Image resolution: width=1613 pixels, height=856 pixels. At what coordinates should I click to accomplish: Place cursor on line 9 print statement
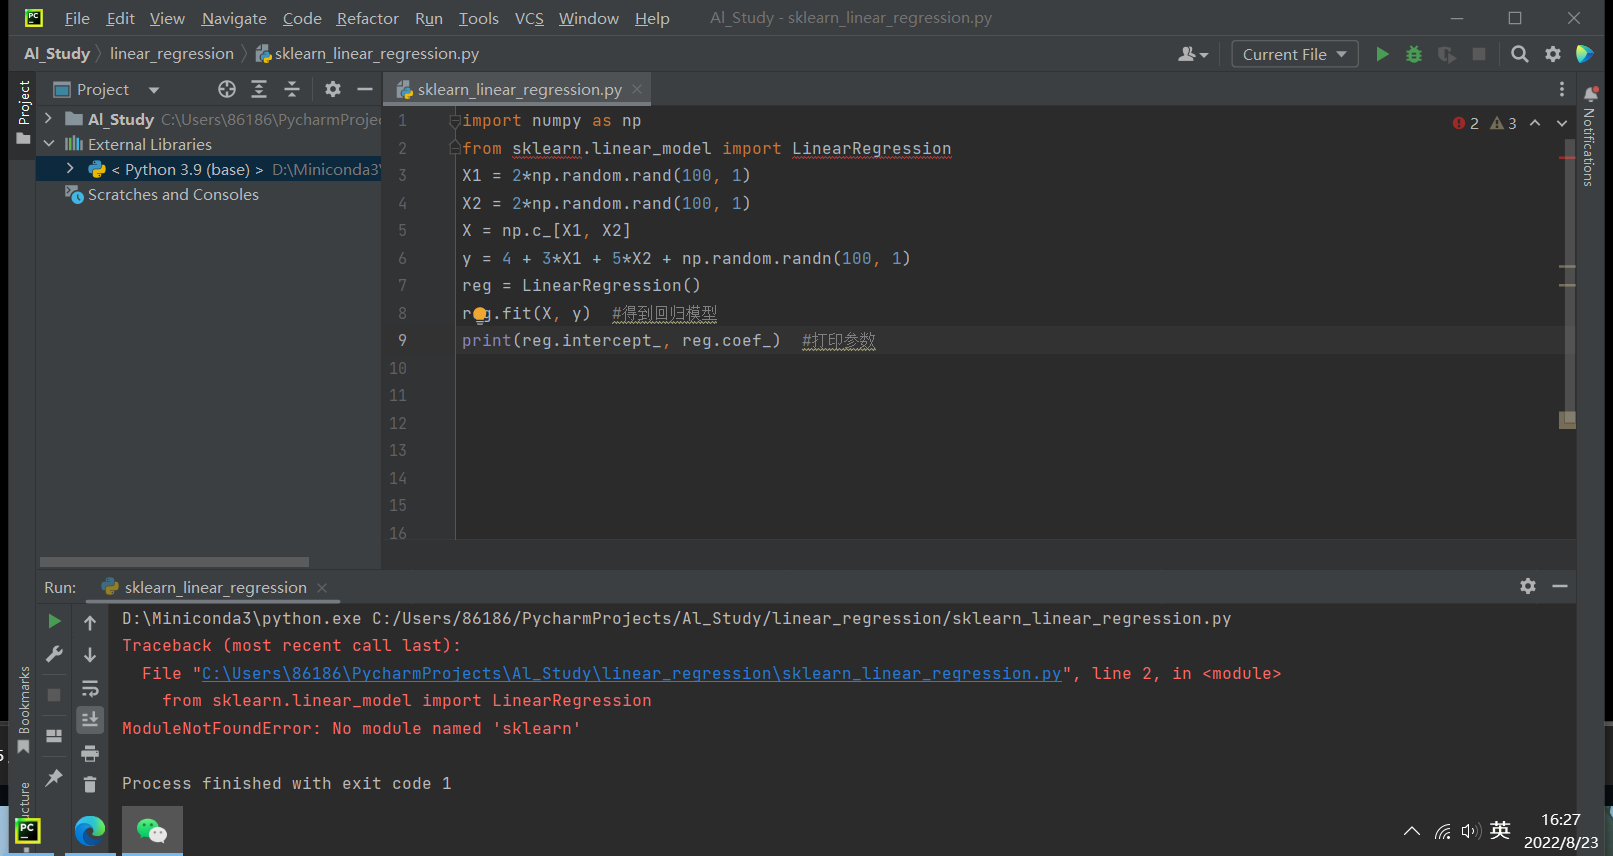[621, 341]
